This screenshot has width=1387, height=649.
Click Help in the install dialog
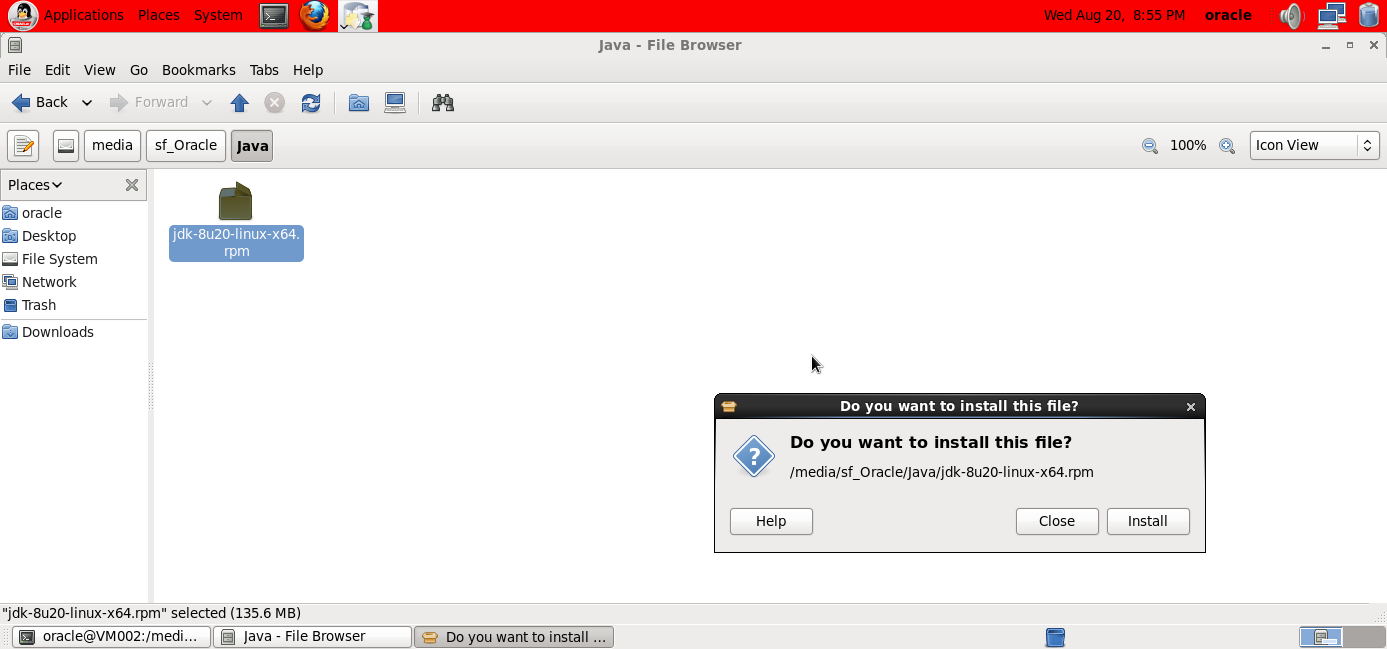[x=771, y=521]
